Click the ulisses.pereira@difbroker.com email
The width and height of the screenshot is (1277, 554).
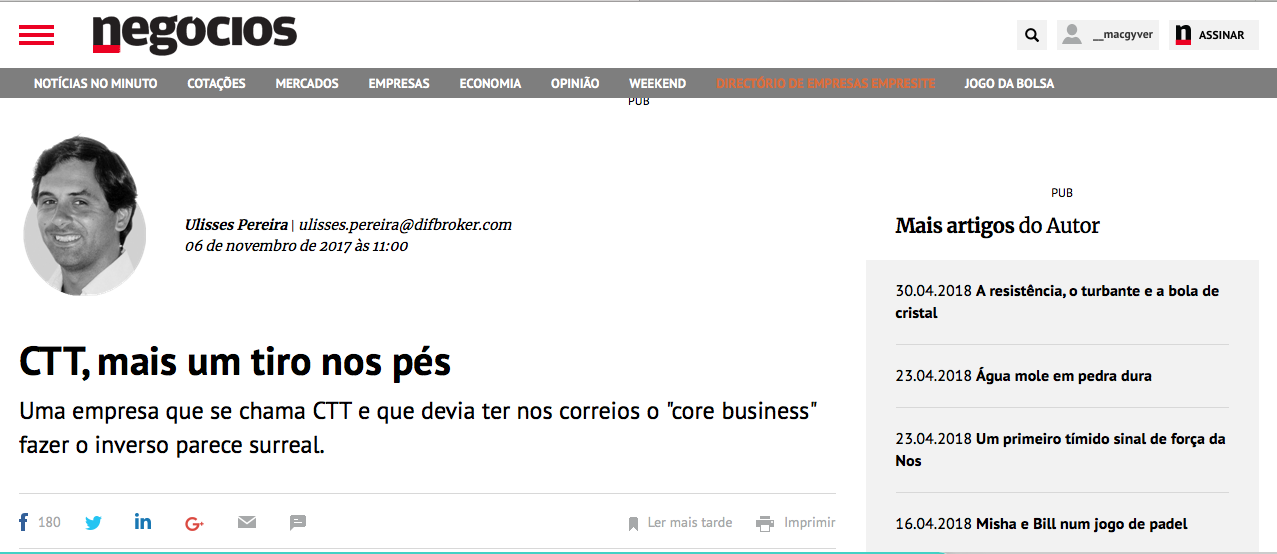405,225
